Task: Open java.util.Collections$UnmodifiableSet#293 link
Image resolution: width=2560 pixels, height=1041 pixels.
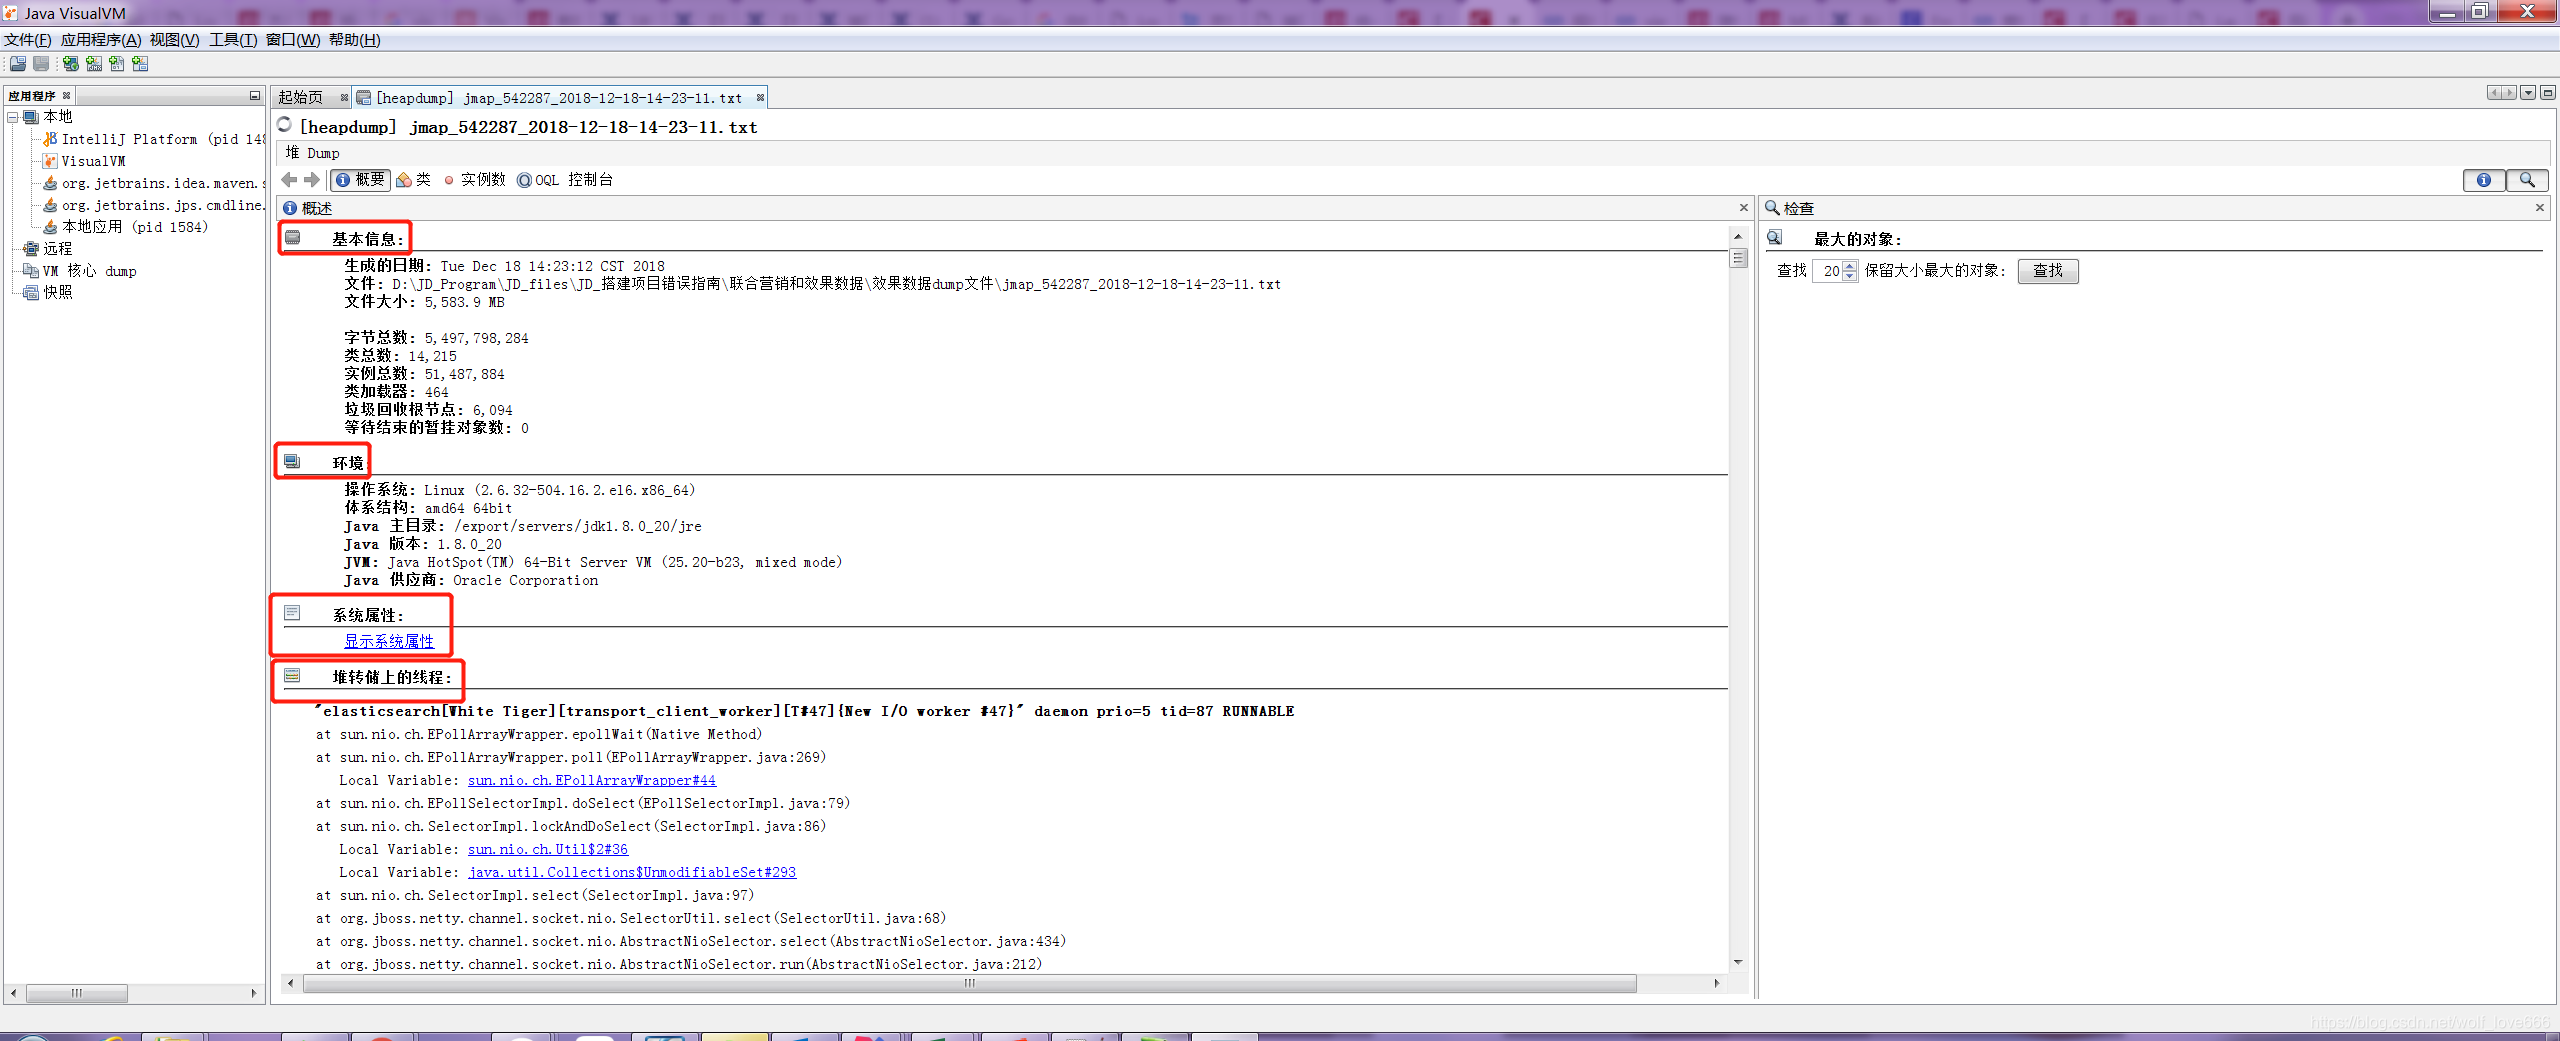Action: coord(632,873)
